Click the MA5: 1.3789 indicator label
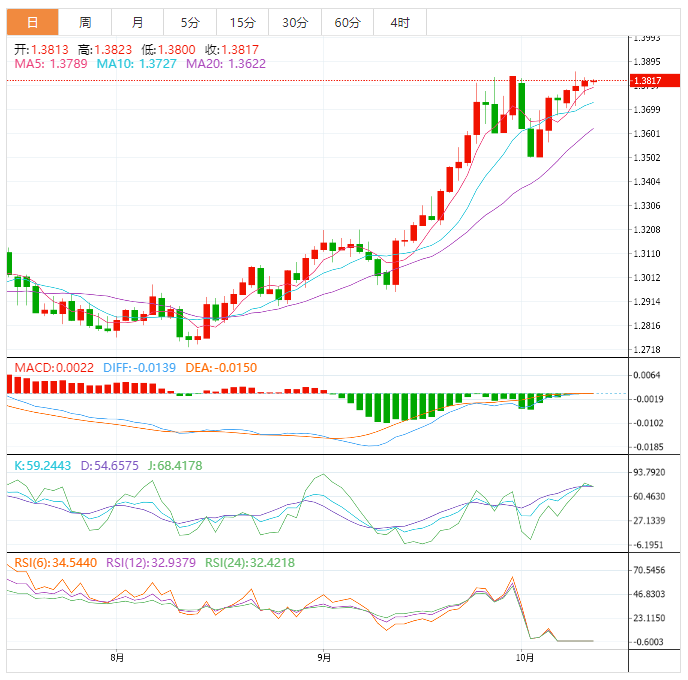Screen dimensions: 688x680 pyautogui.click(x=51, y=64)
